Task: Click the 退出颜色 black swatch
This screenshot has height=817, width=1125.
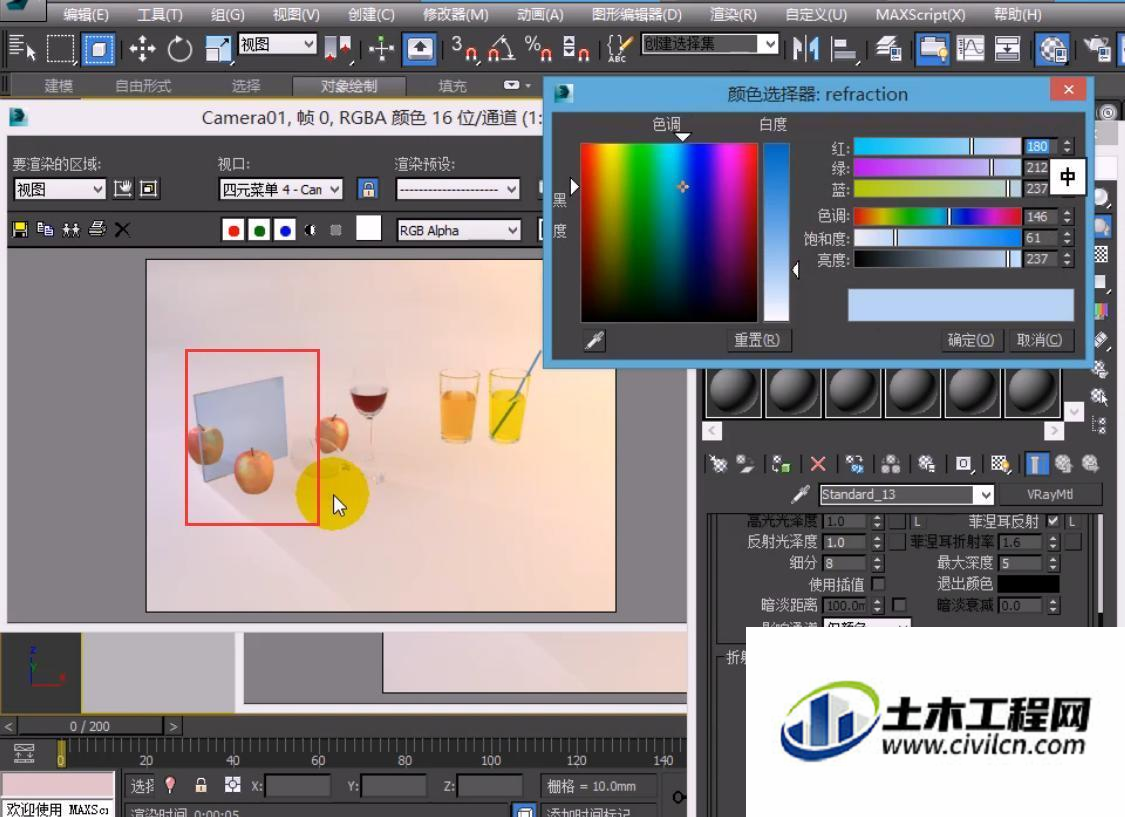Action: click(x=1027, y=584)
